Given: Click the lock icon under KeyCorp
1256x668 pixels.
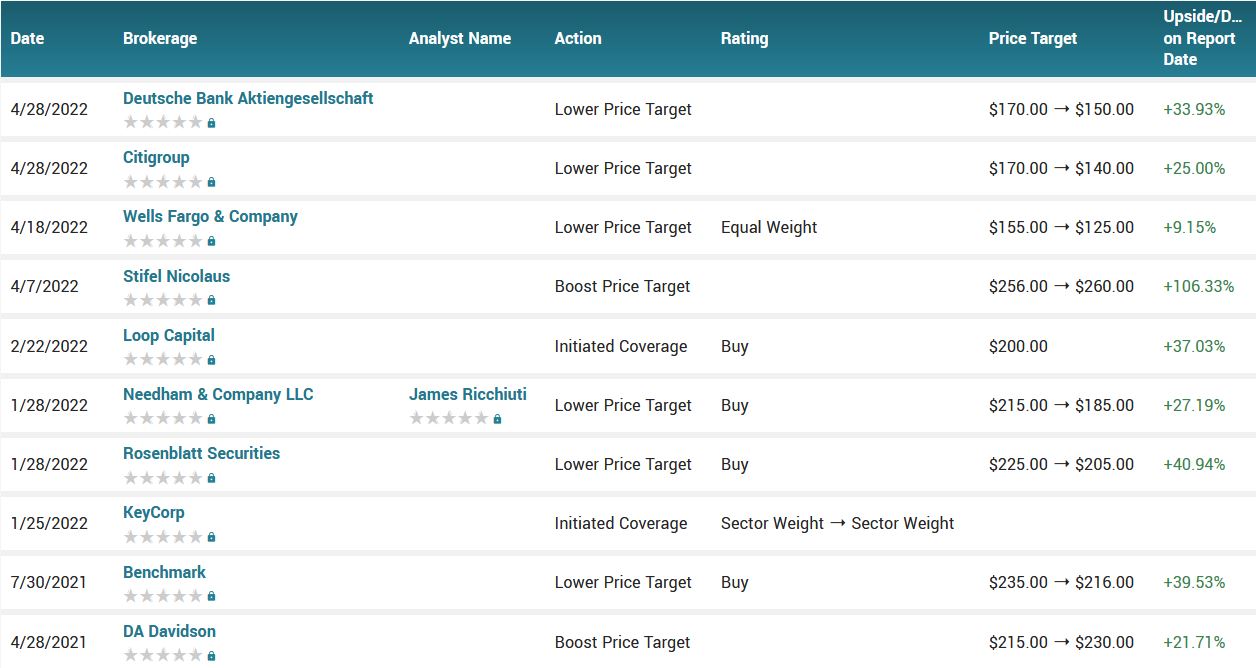Looking at the screenshot, I should coord(211,537).
